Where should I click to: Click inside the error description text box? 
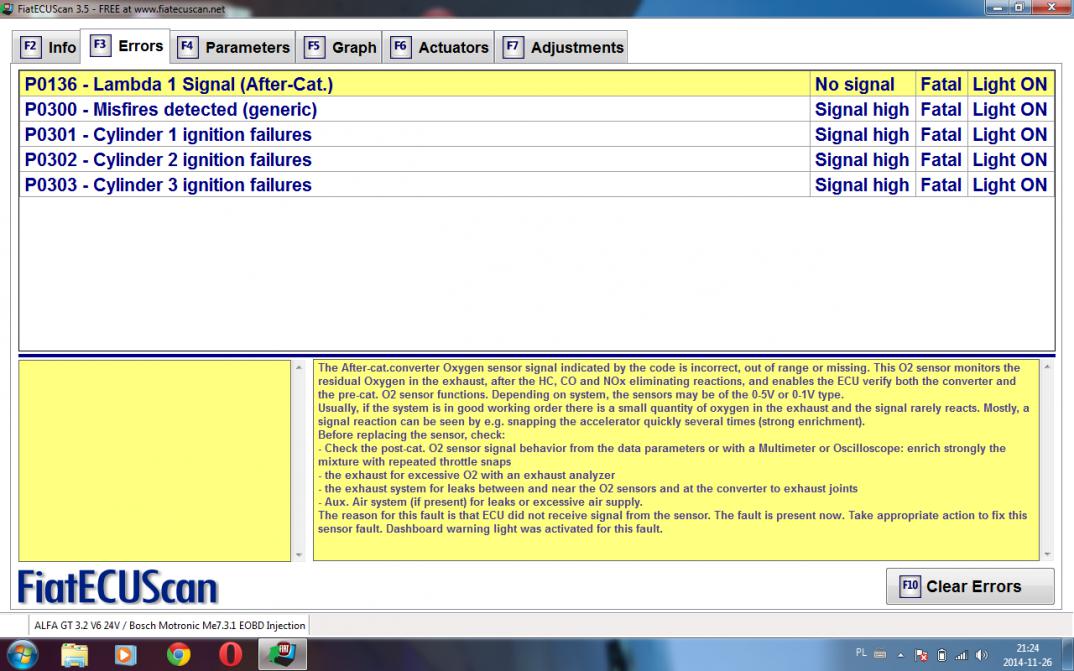click(676, 460)
